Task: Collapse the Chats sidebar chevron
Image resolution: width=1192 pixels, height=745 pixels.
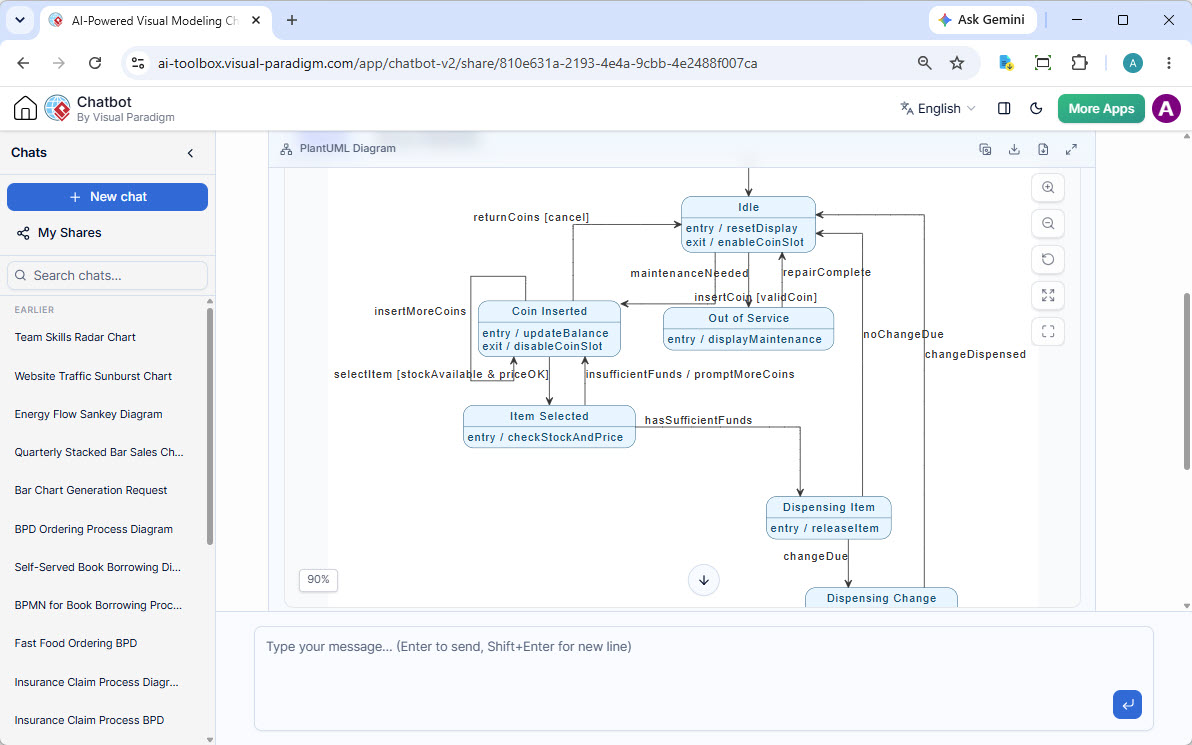Action: [190, 153]
